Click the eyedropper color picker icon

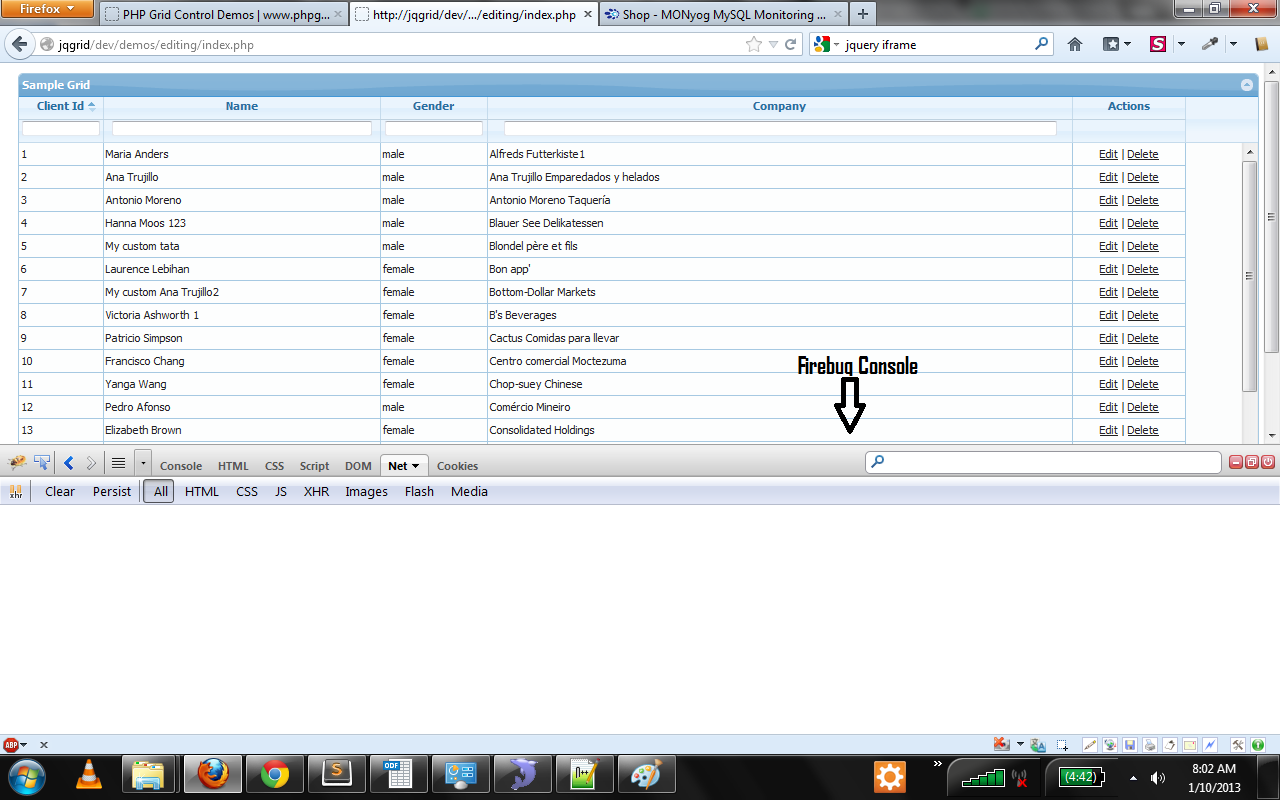tap(1211, 44)
